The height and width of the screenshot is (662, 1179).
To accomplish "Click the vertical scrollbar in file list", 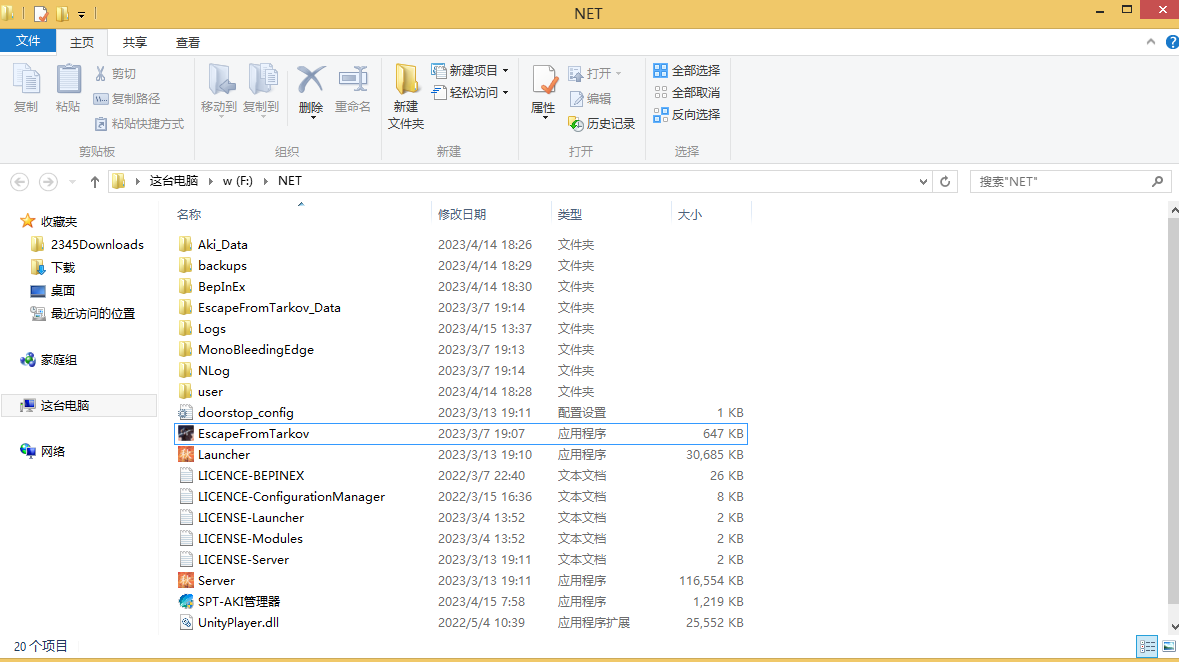I will [1171, 400].
